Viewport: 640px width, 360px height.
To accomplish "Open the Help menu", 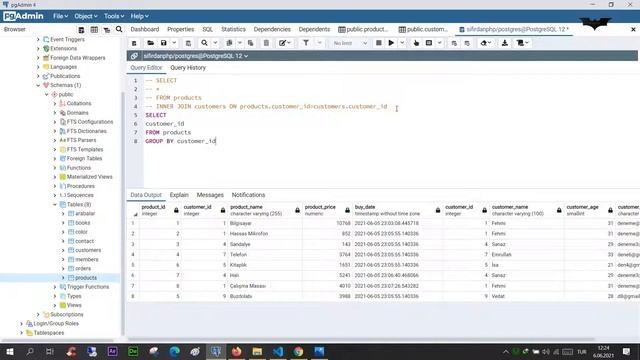I will (140, 16).
